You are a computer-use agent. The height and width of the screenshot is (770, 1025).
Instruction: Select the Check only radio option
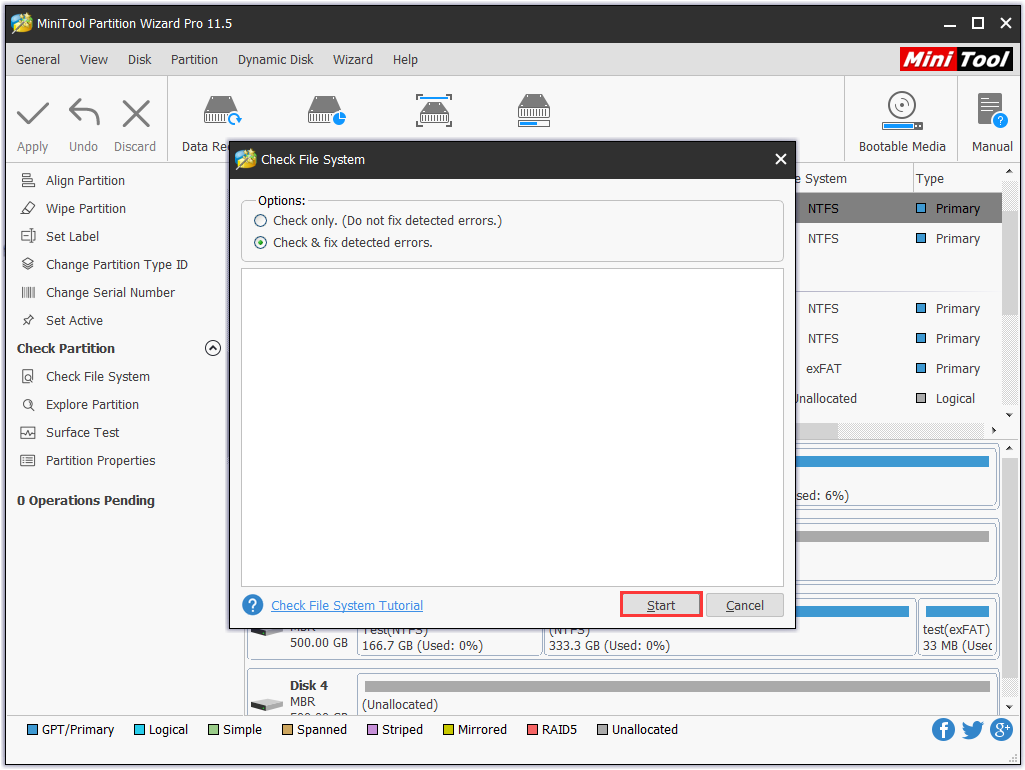coord(261,221)
